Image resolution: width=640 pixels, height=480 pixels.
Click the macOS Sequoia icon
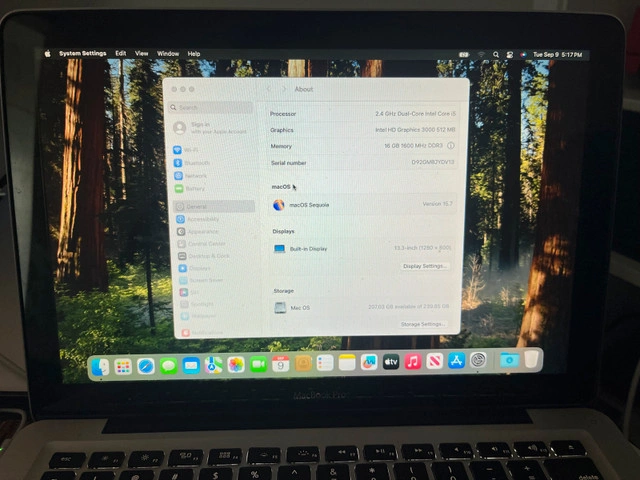pyautogui.click(x=279, y=205)
